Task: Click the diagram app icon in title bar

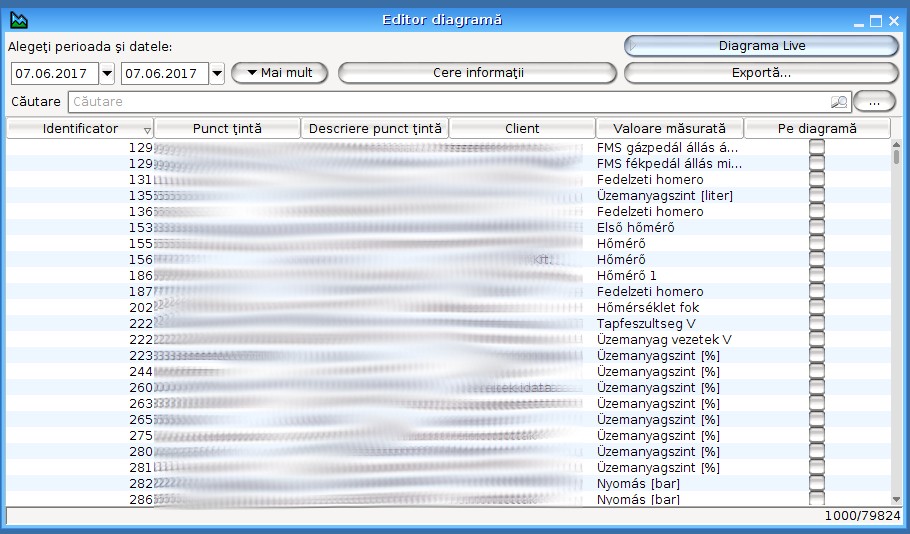Action: click(18, 20)
